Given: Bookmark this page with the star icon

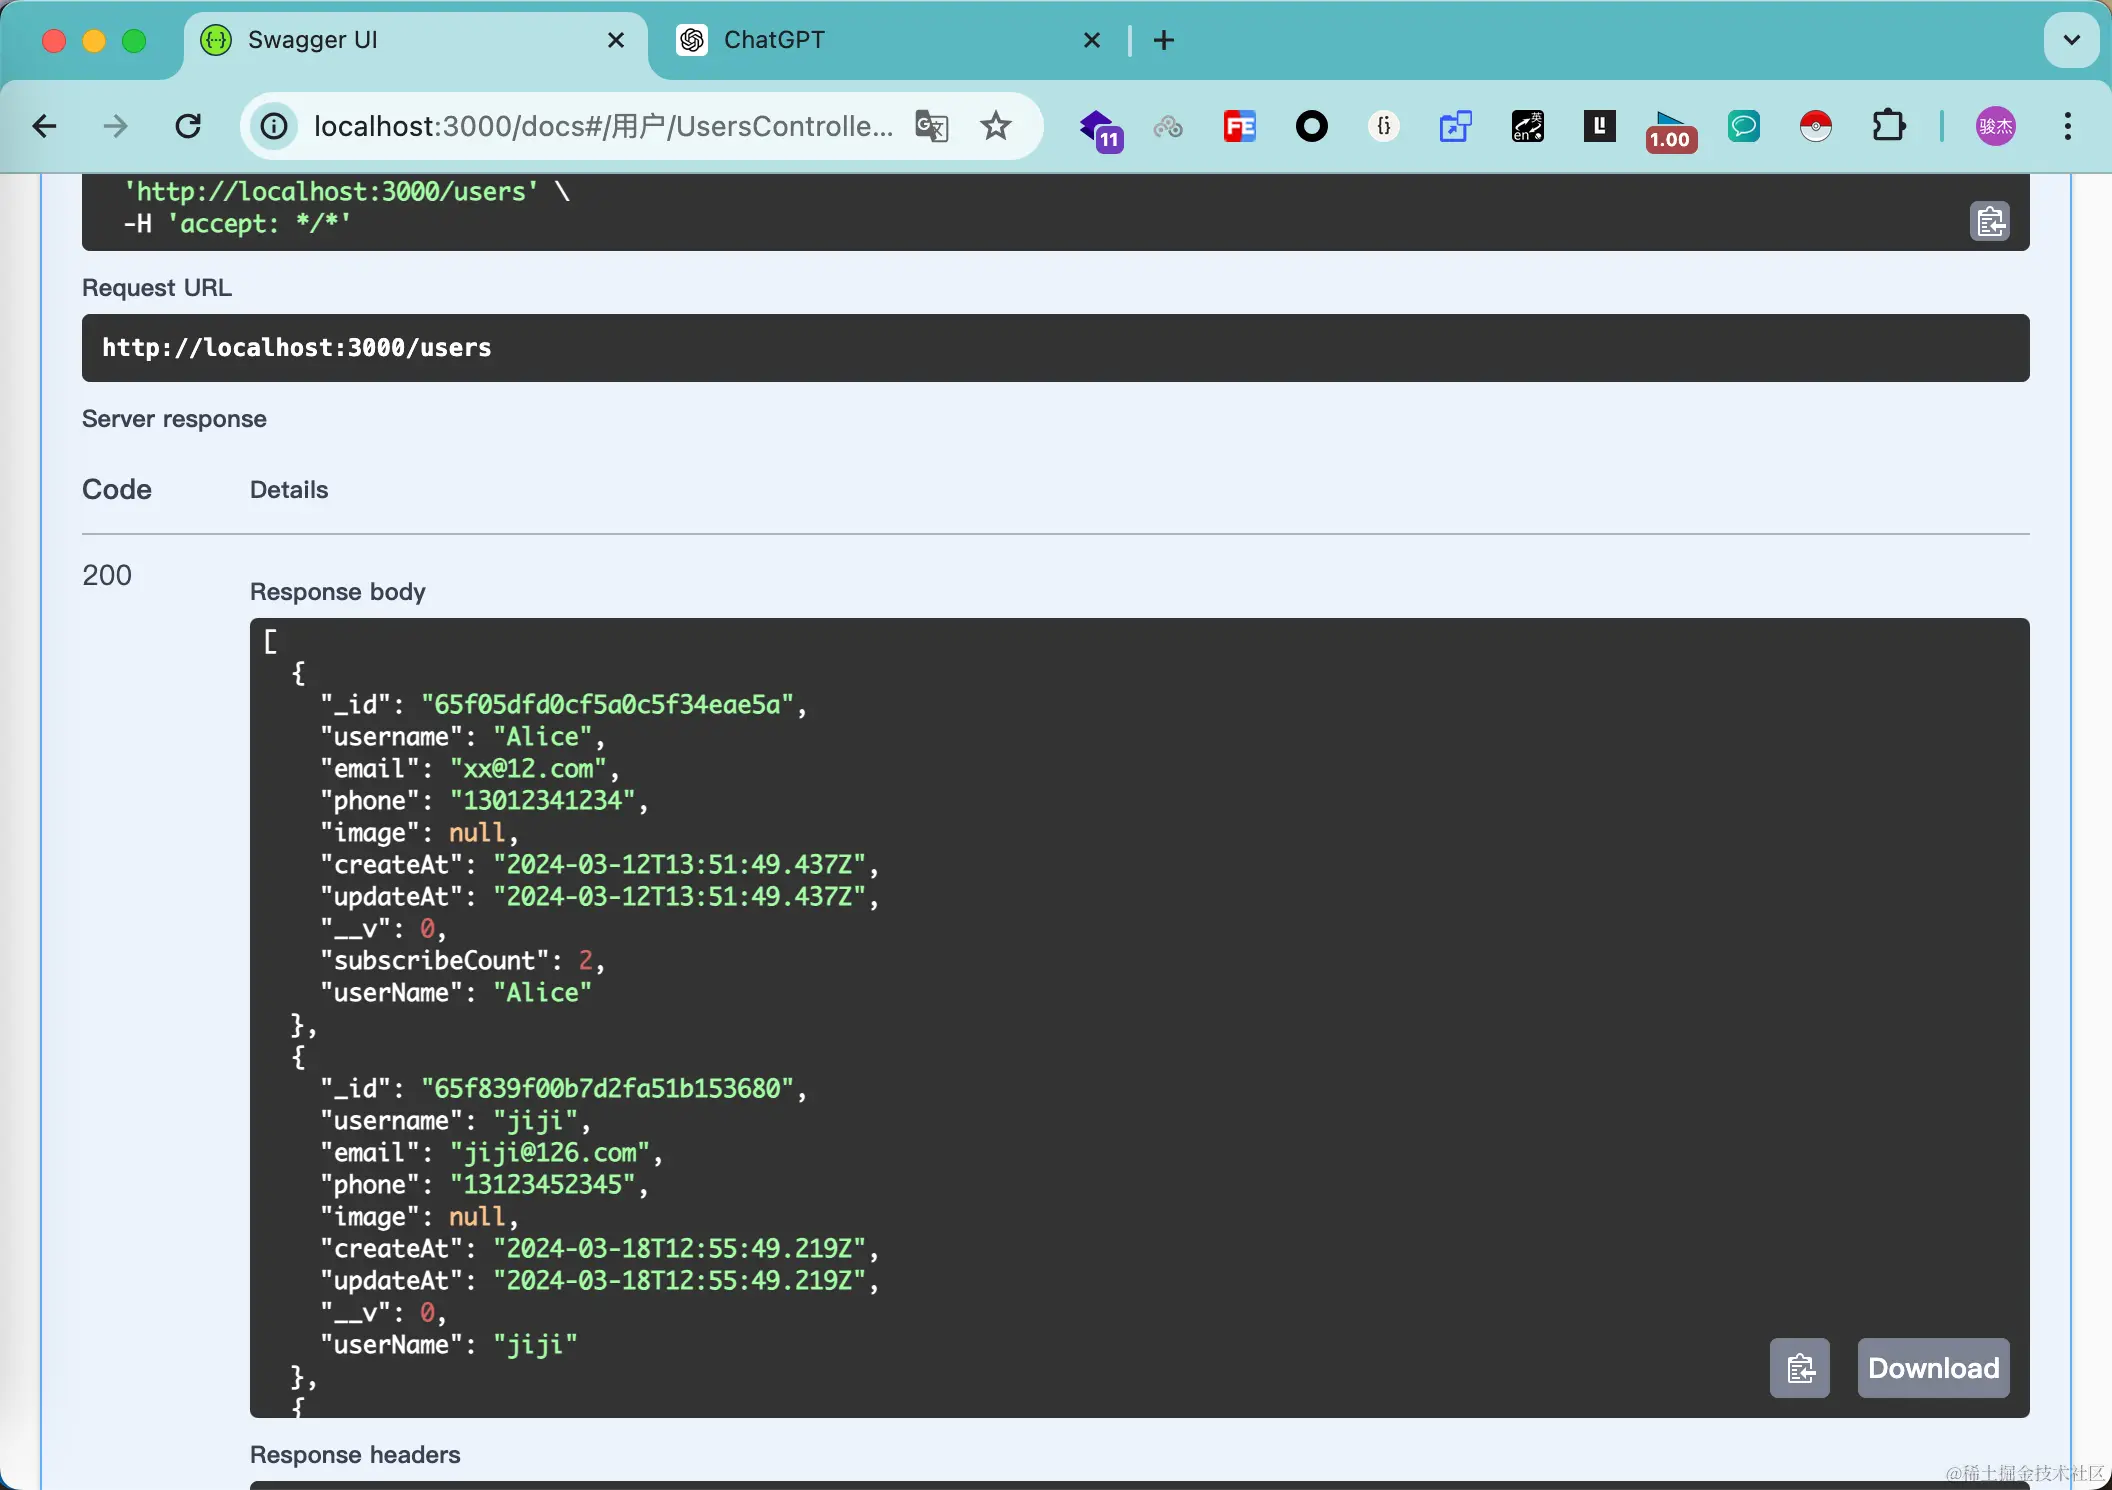Looking at the screenshot, I should 995,126.
